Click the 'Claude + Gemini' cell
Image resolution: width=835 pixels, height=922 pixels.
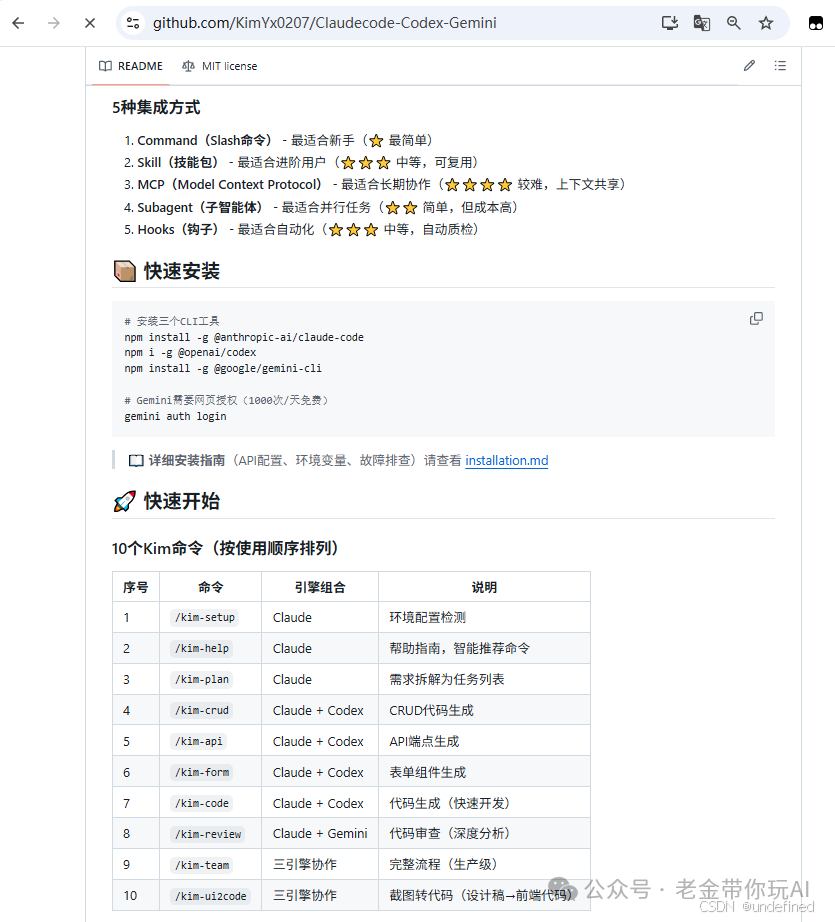pos(320,834)
